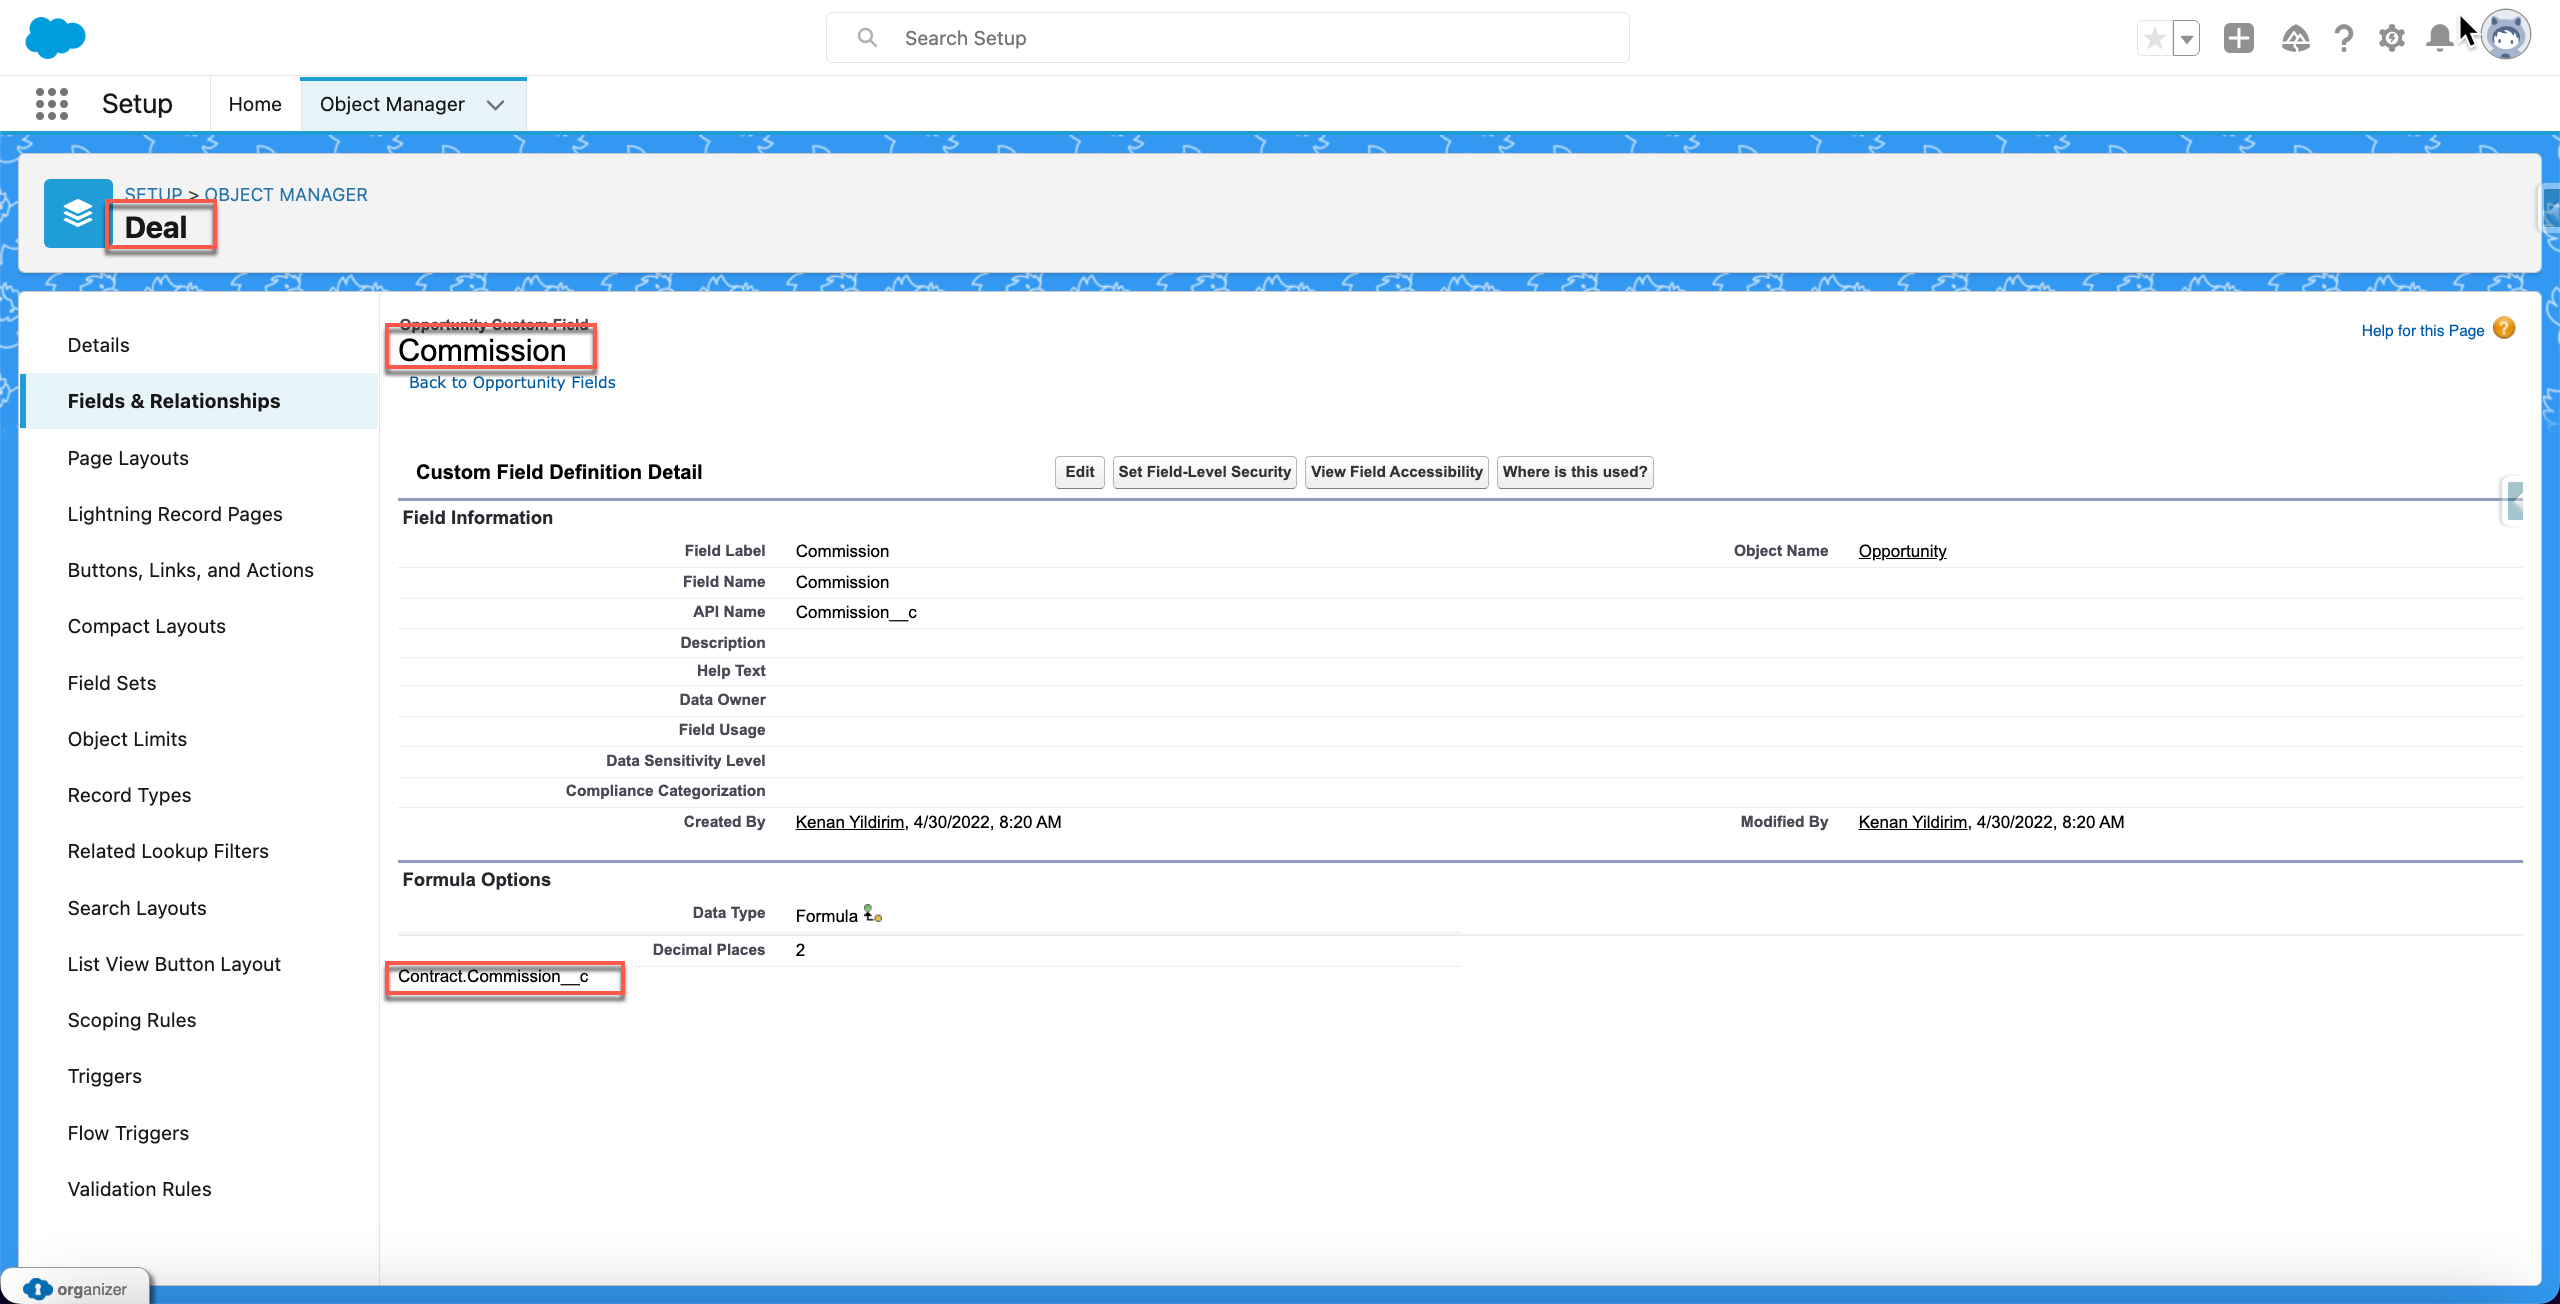Click the search magnifier icon
Screen dimensions: 2560x1304
coord(867,38)
